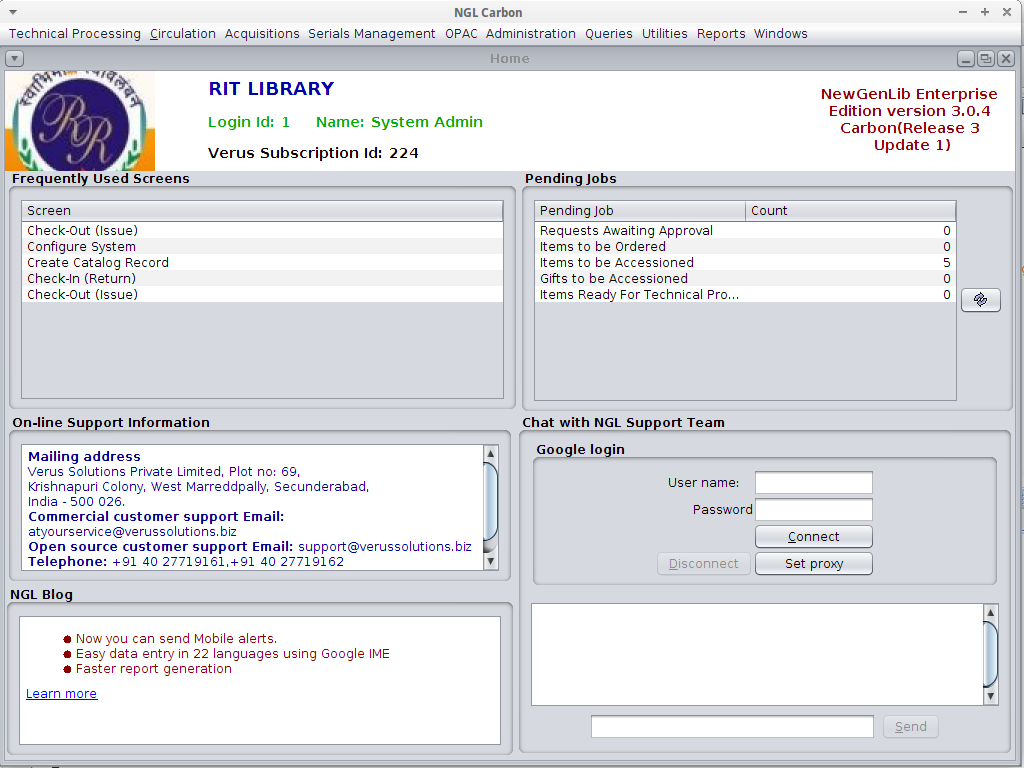Click the Screen column header
The height and width of the screenshot is (768, 1024).
pos(263,211)
